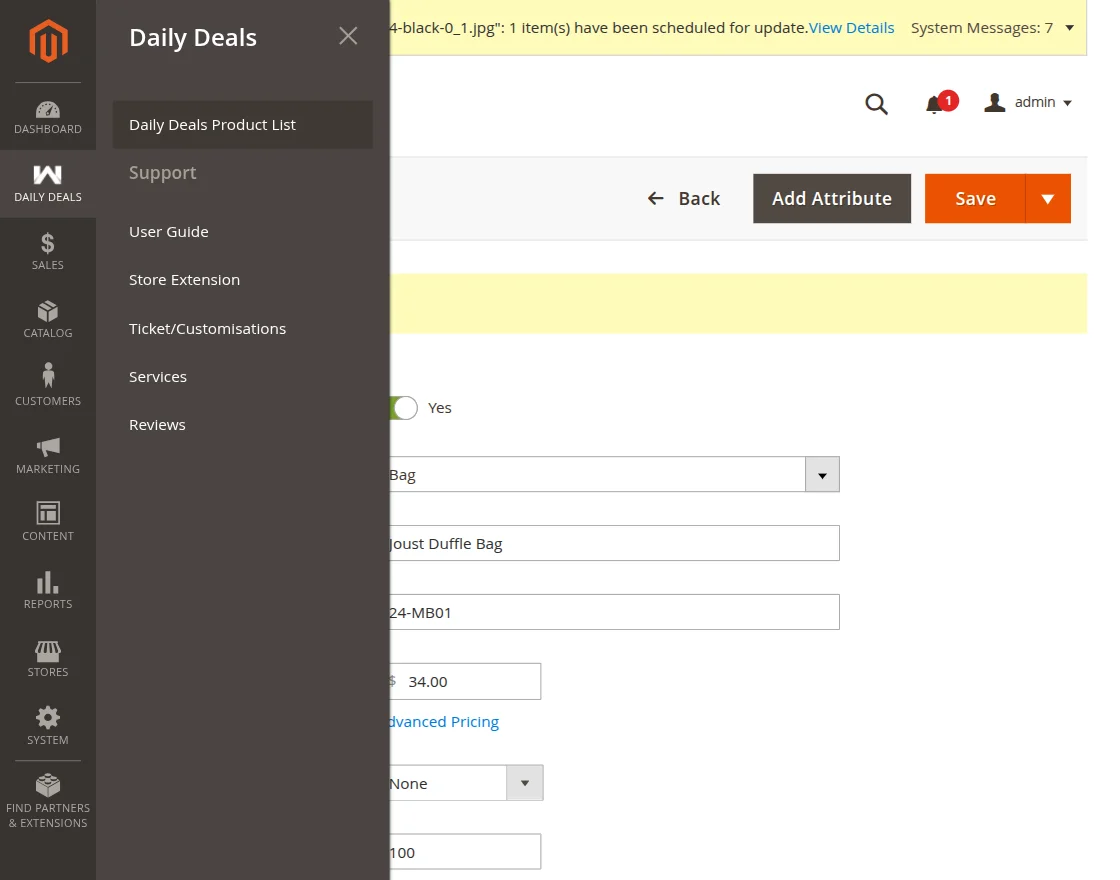Open the Advanced Pricing link
The height and width of the screenshot is (880, 1120).
(441, 721)
